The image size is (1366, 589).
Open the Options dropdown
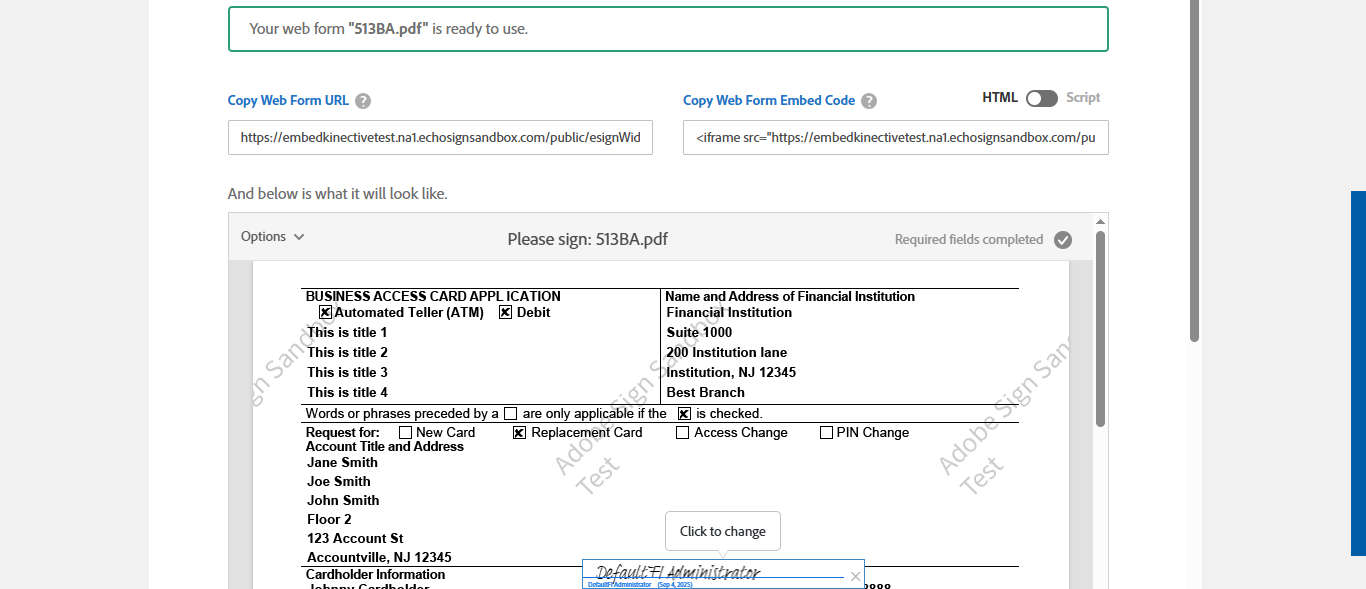(272, 237)
